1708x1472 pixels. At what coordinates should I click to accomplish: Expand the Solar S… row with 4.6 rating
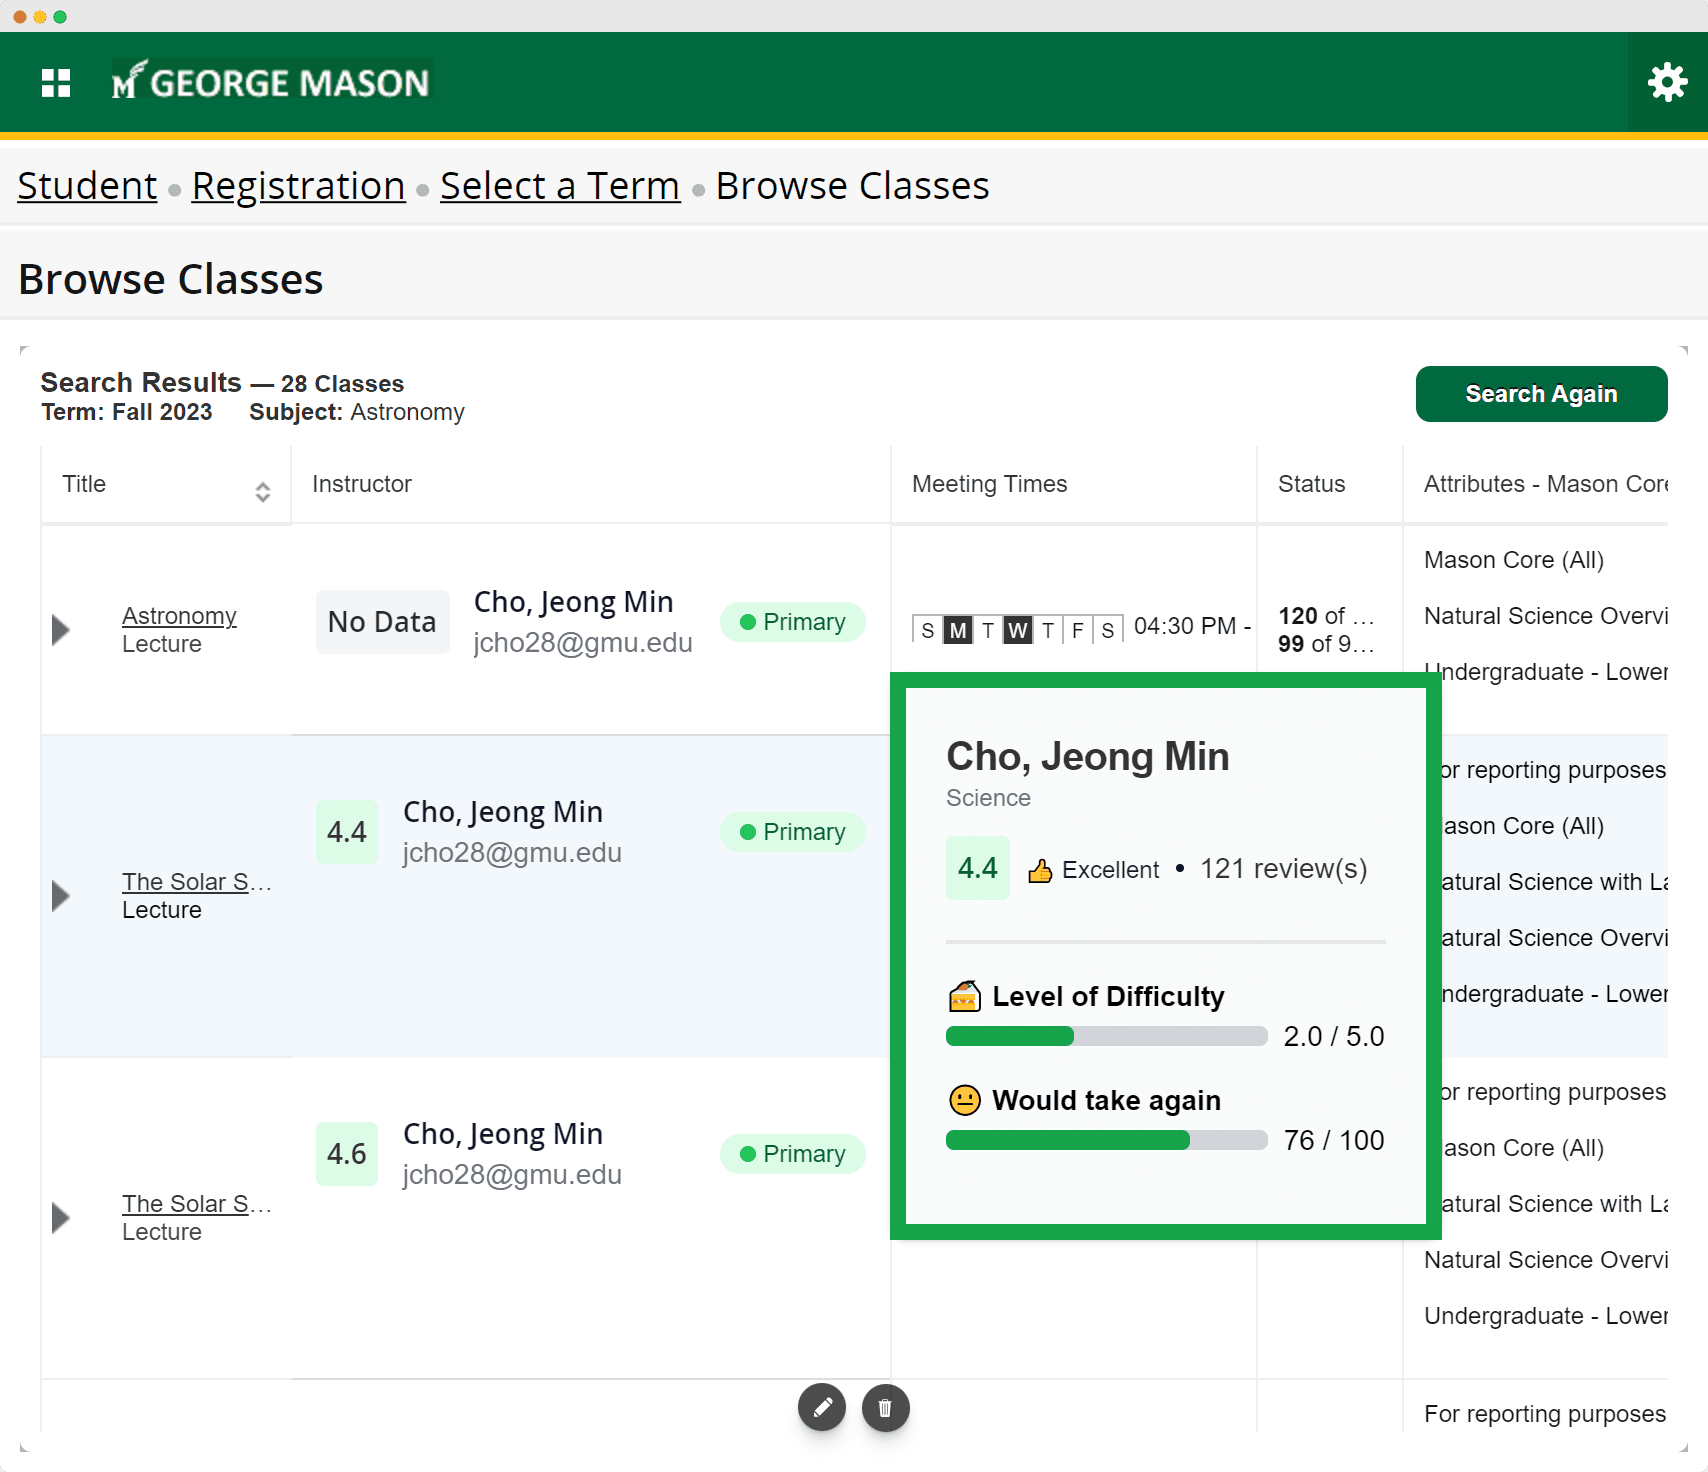(x=61, y=1218)
